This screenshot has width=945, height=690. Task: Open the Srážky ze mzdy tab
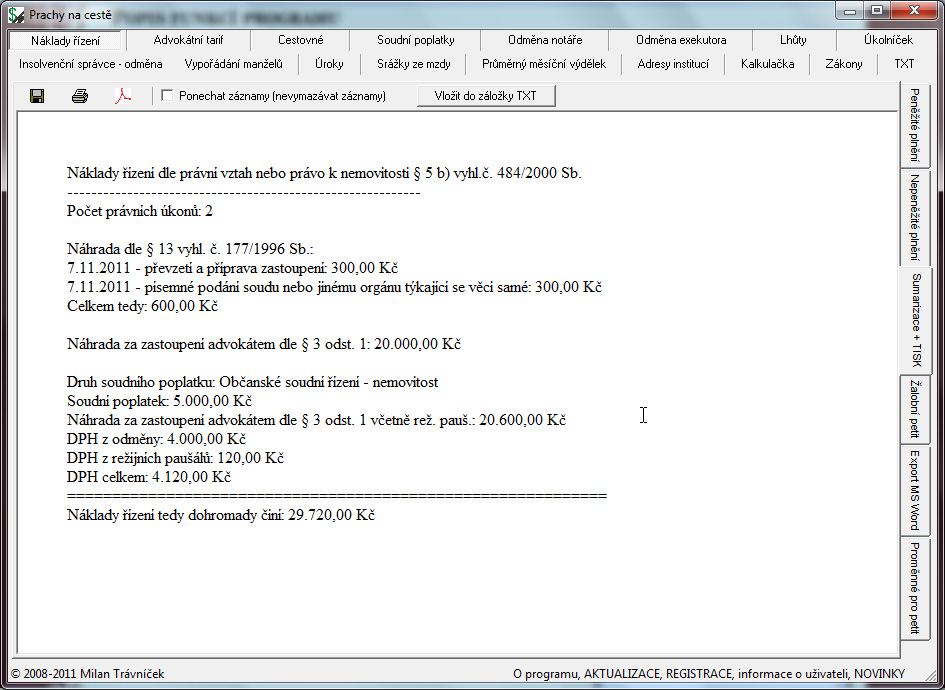[x=413, y=64]
